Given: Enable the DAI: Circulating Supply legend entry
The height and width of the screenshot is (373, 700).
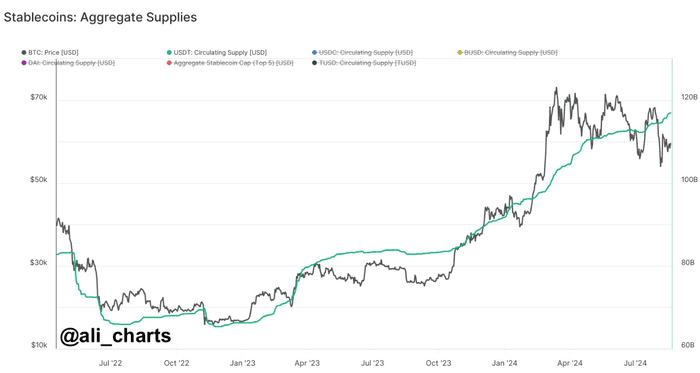Looking at the screenshot, I should [68, 63].
